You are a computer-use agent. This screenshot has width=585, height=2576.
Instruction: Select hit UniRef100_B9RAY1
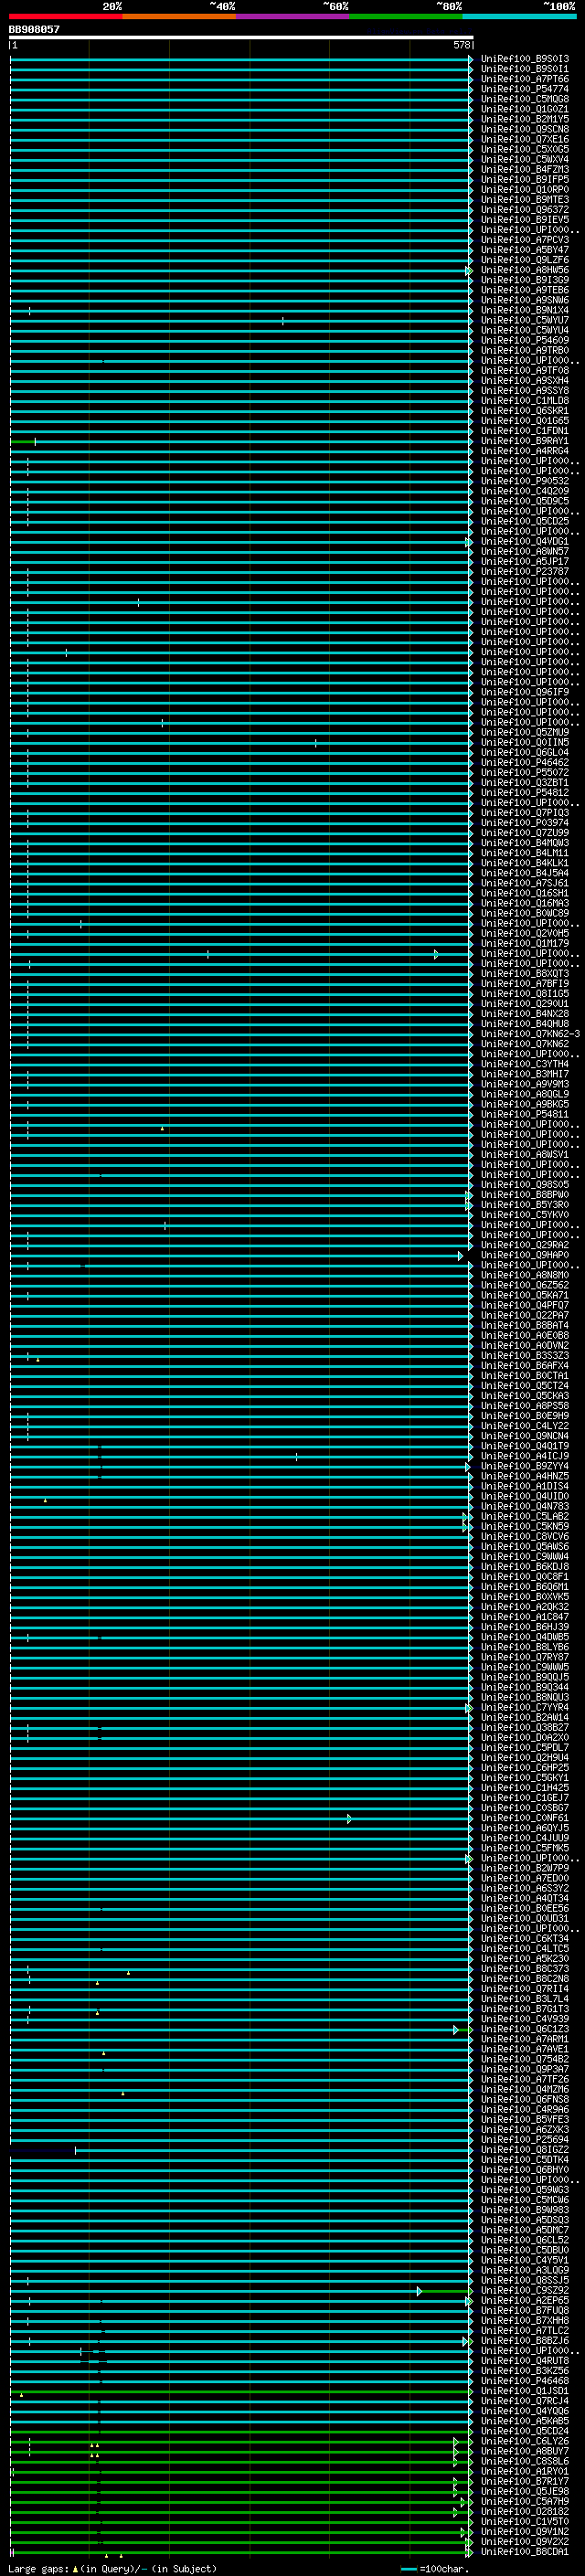pos(524,441)
